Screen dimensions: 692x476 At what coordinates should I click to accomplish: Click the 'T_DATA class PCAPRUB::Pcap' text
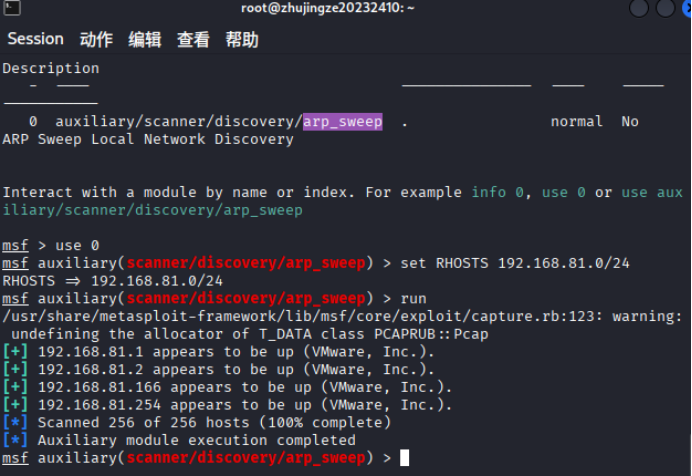[374, 334]
